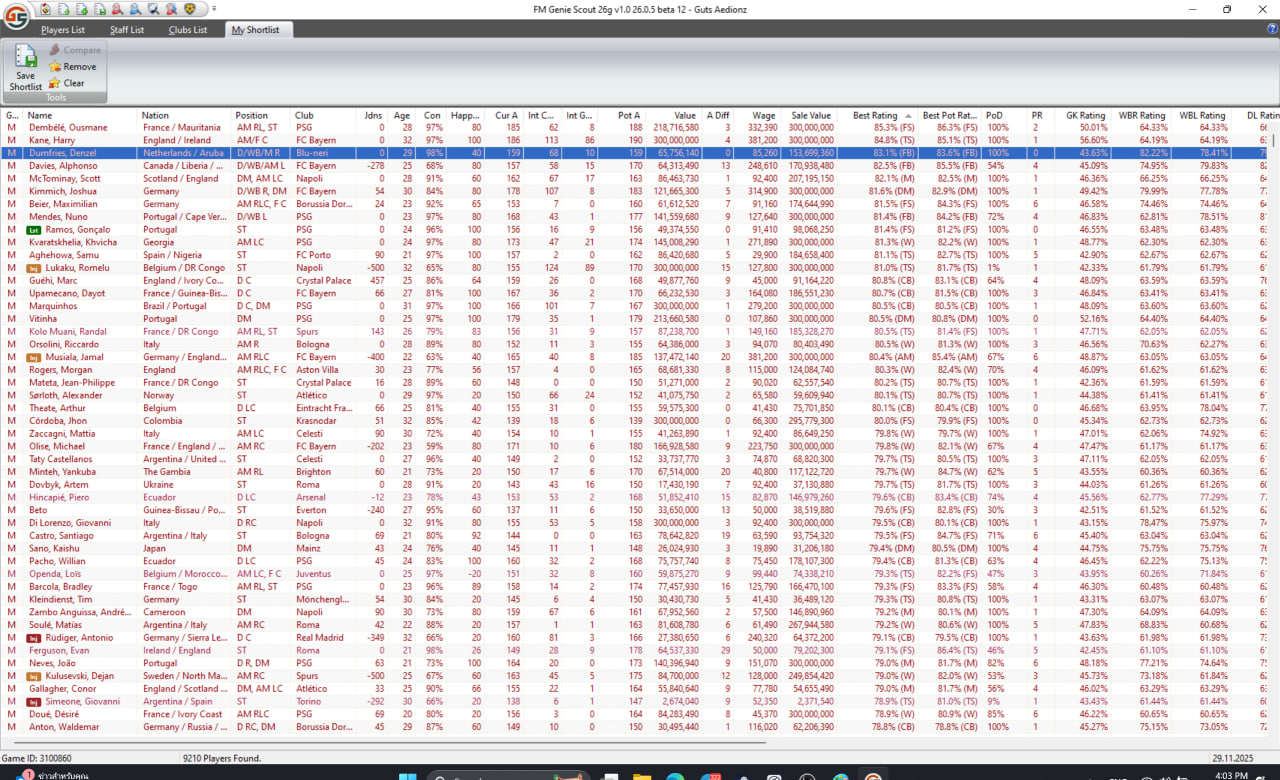
Task: Toggle sort order on Best Rating column
Action: click(875, 116)
